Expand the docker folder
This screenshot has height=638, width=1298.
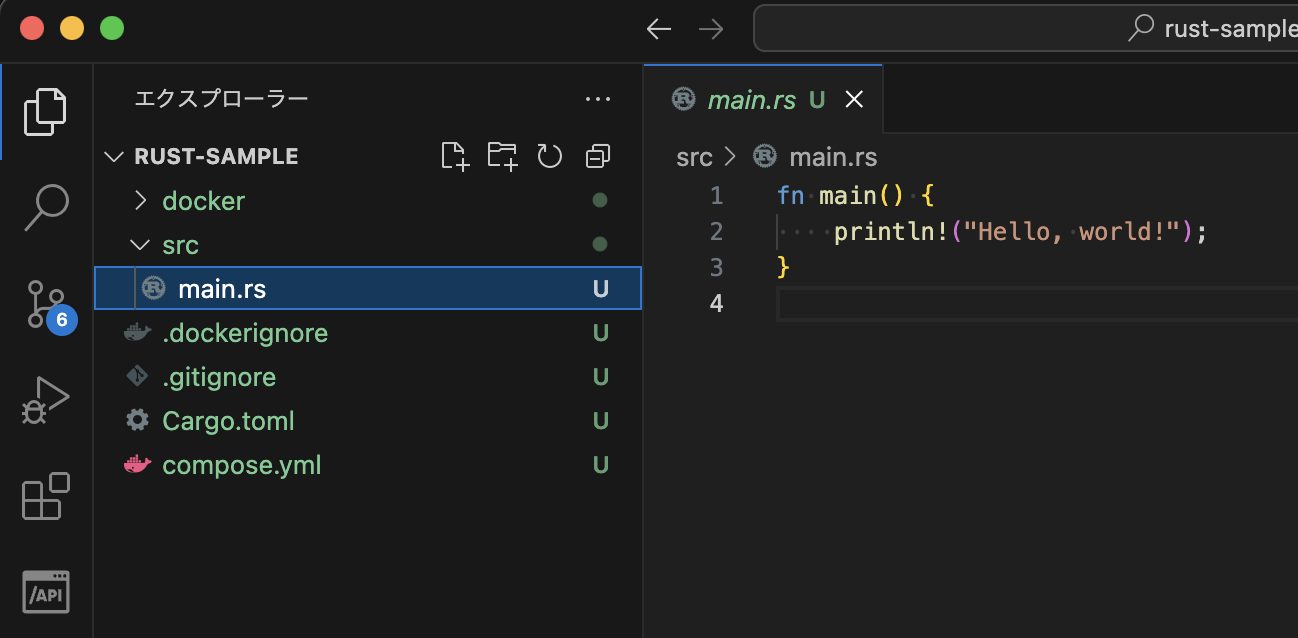(203, 201)
